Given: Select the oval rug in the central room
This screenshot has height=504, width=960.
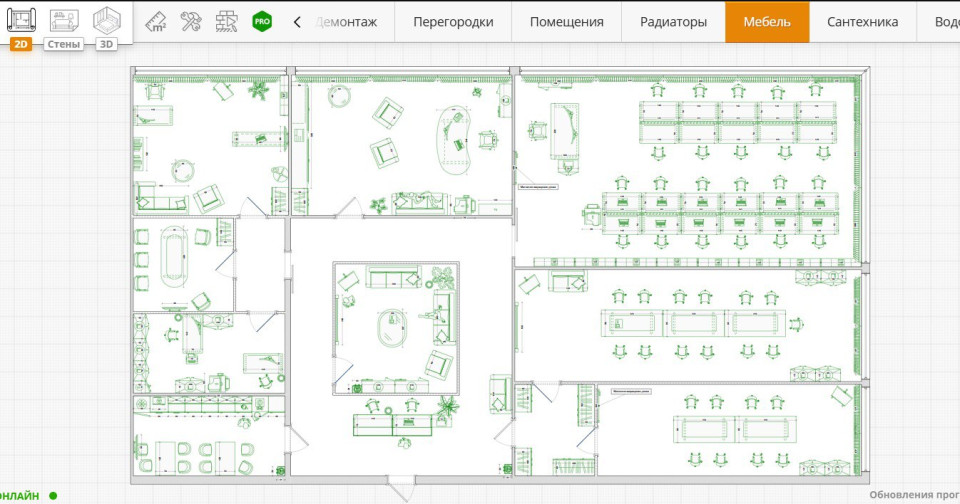Looking at the screenshot, I should pyautogui.click(x=392, y=328).
